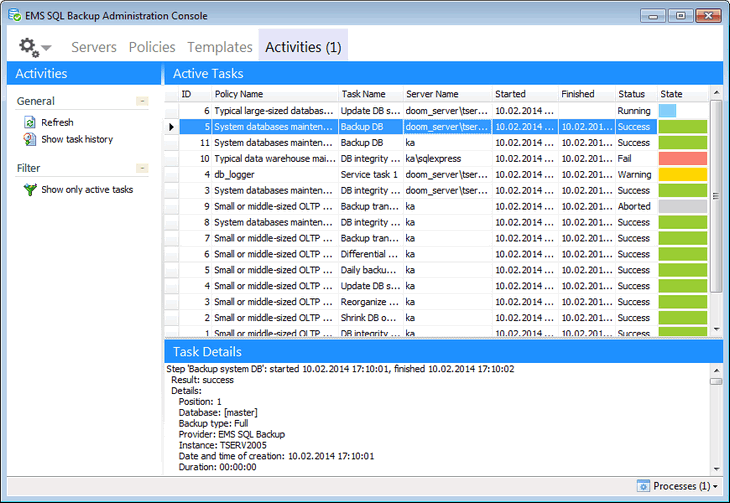The width and height of the screenshot is (730, 503).
Task: Collapse the Filter section
Action: coord(142,168)
